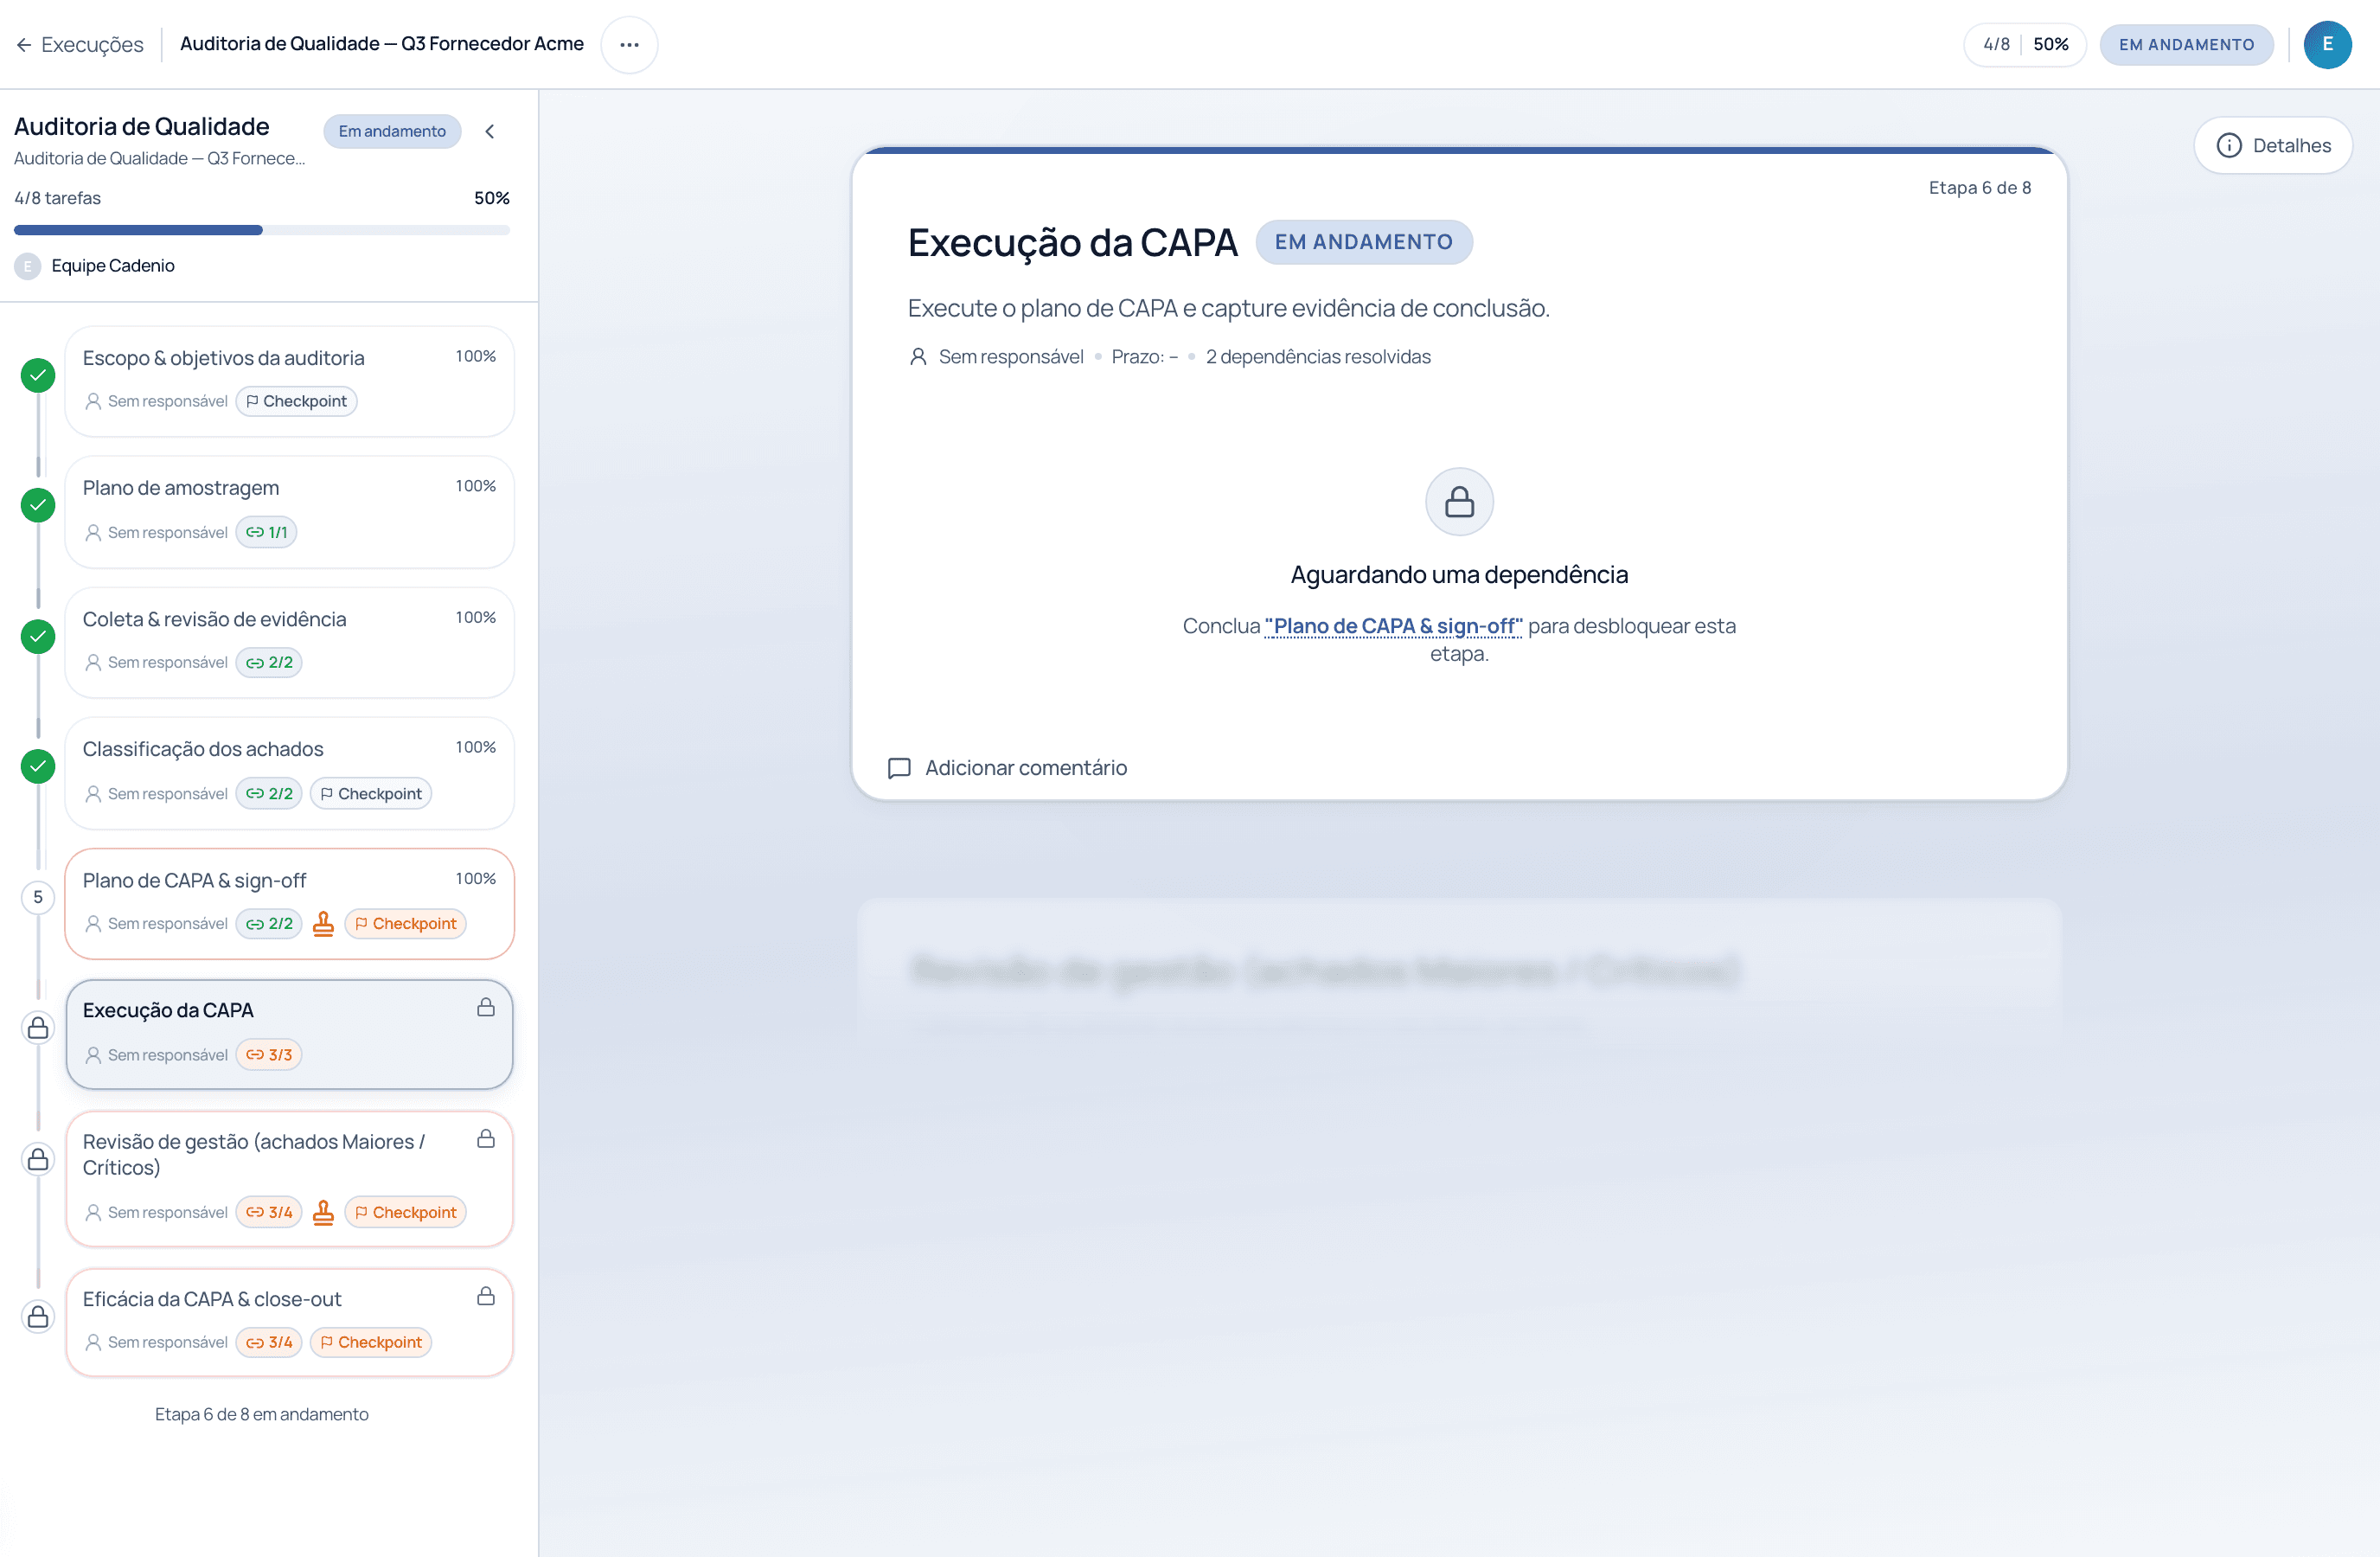
Task: Click Etapa 6 de 8 label in main card
Action: 1979,187
